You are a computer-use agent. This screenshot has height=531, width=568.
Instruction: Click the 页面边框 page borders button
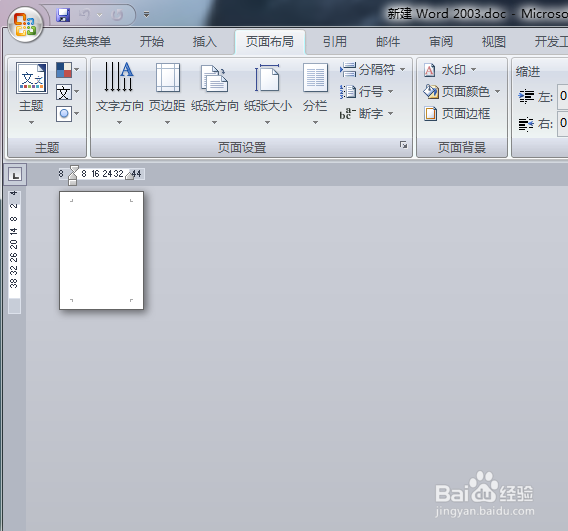pos(457,114)
